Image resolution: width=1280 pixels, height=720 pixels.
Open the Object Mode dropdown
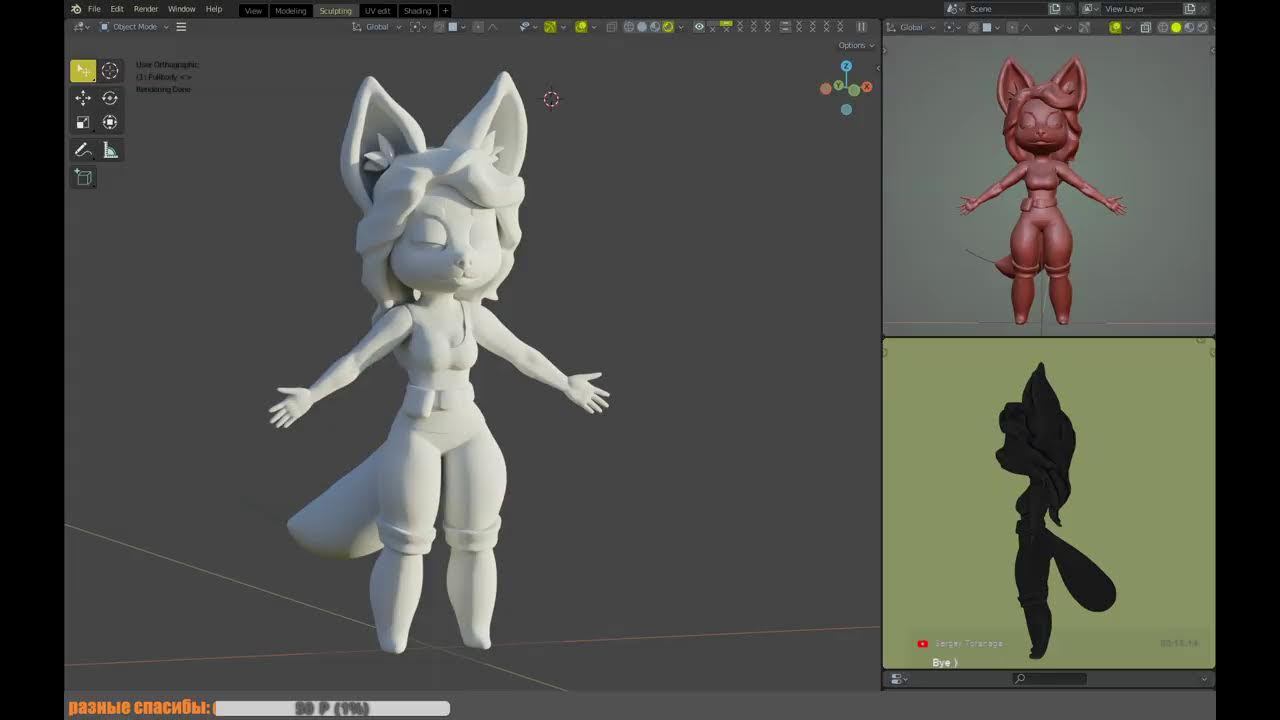click(135, 27)
